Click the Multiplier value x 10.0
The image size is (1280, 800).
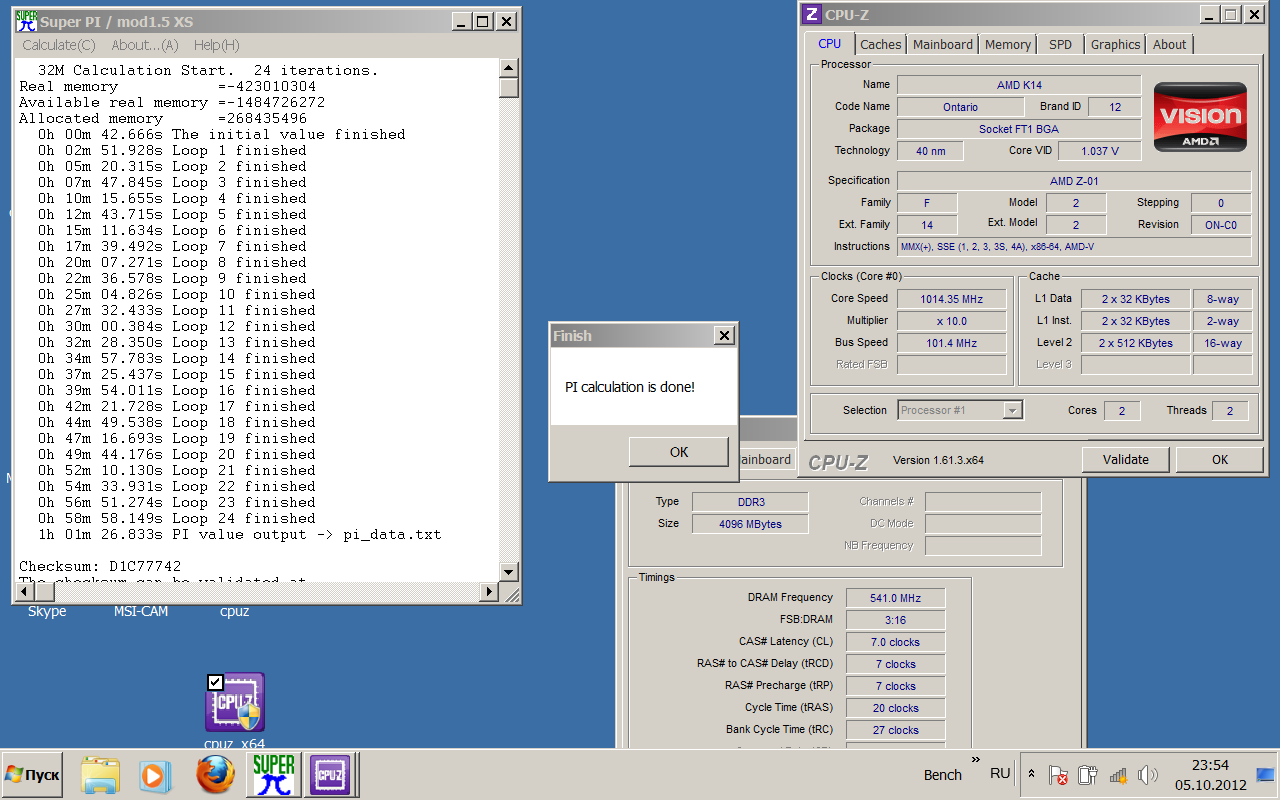tap(954, 321)
